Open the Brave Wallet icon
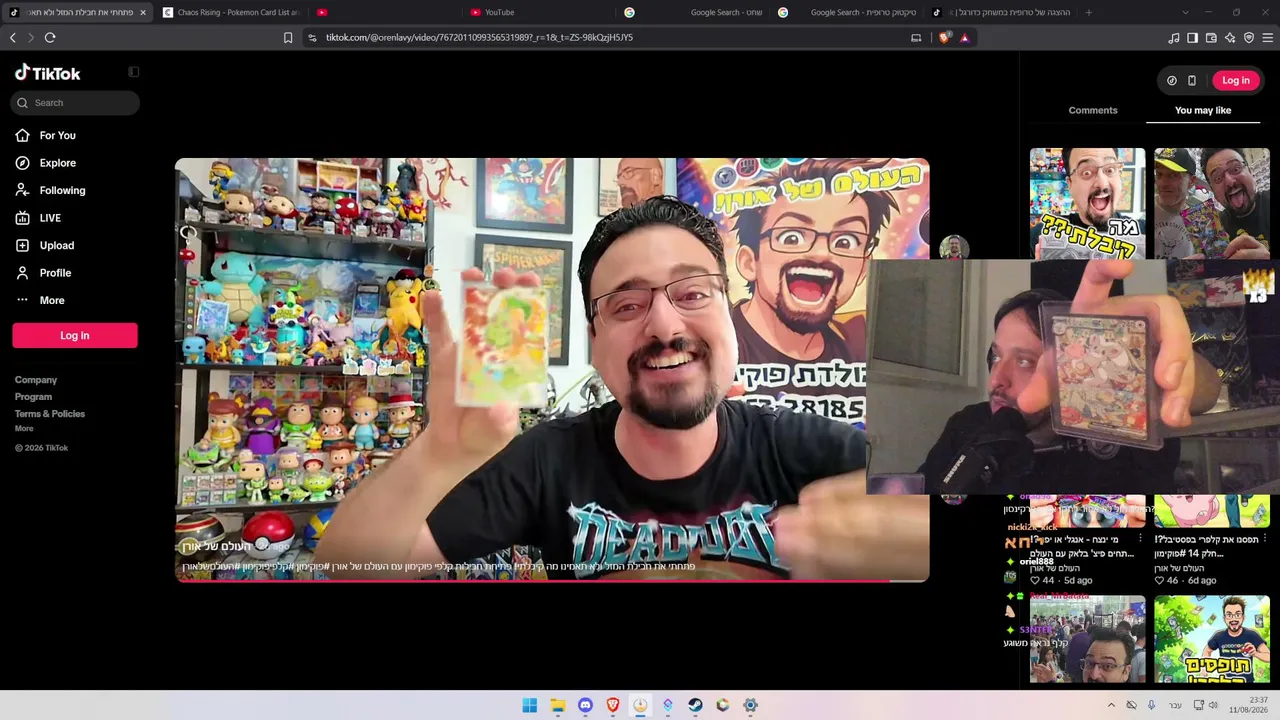 point(1211,37)
